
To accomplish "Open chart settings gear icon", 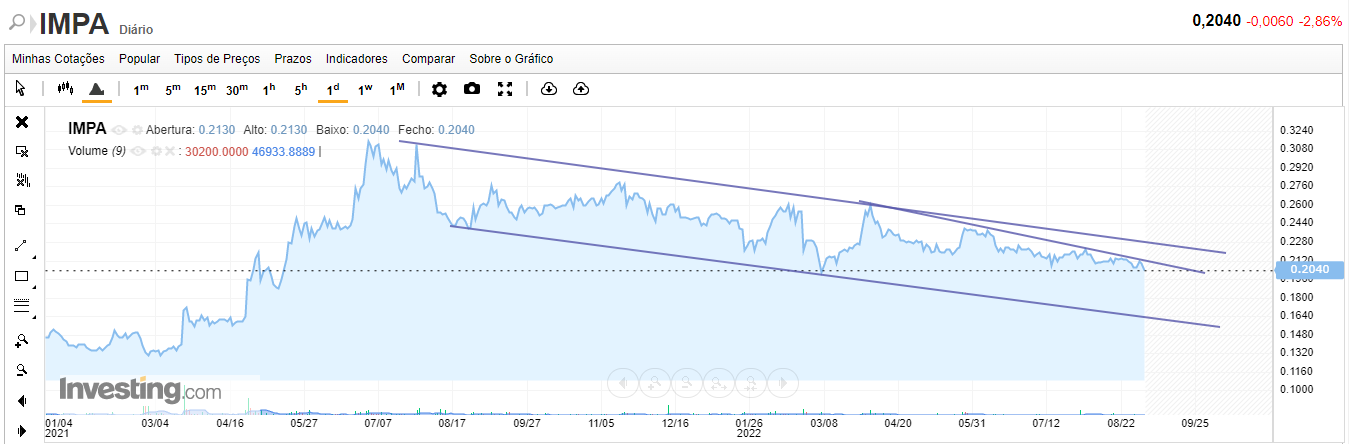I will tap(439, 89).
